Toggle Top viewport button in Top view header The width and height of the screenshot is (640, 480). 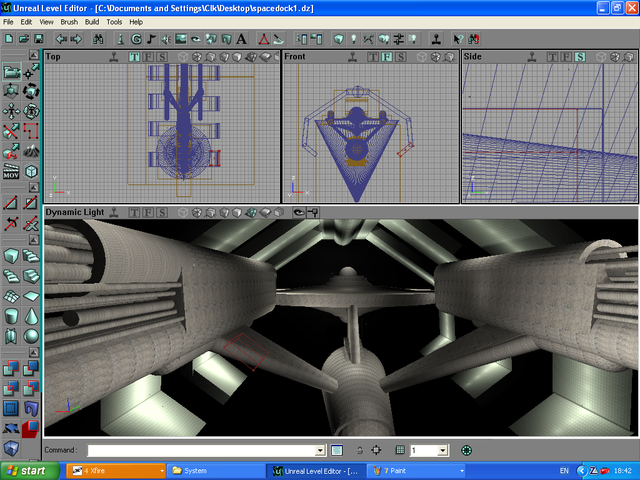pos(133,57)
